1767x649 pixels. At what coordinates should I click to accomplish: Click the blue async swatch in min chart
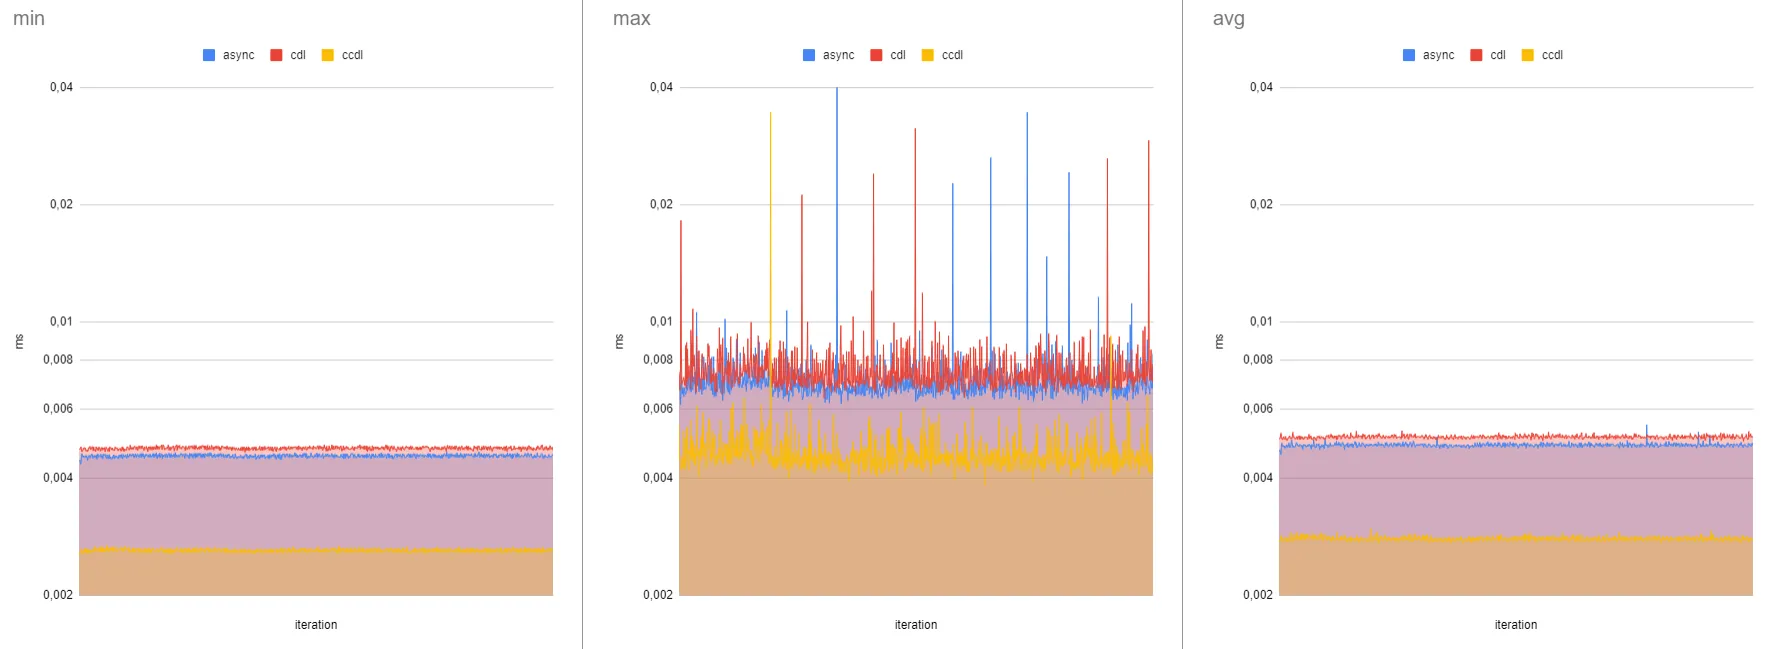click(209, 55)
